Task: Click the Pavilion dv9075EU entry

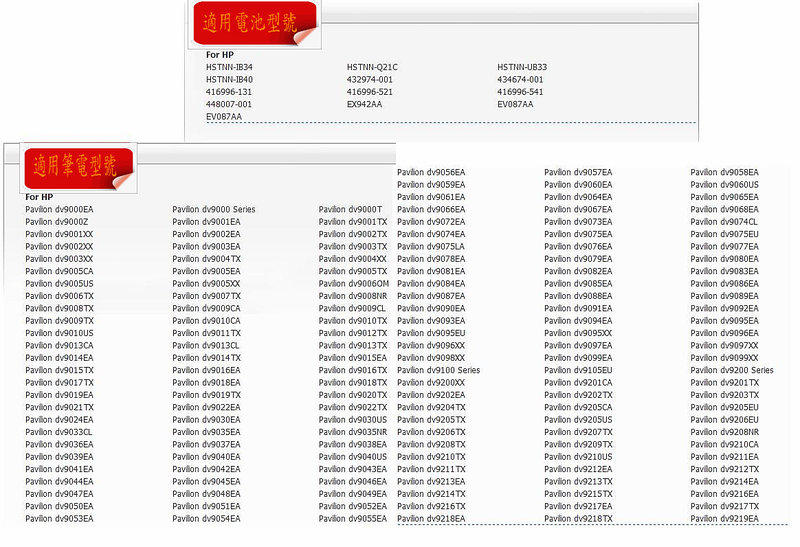Action: 724,234
